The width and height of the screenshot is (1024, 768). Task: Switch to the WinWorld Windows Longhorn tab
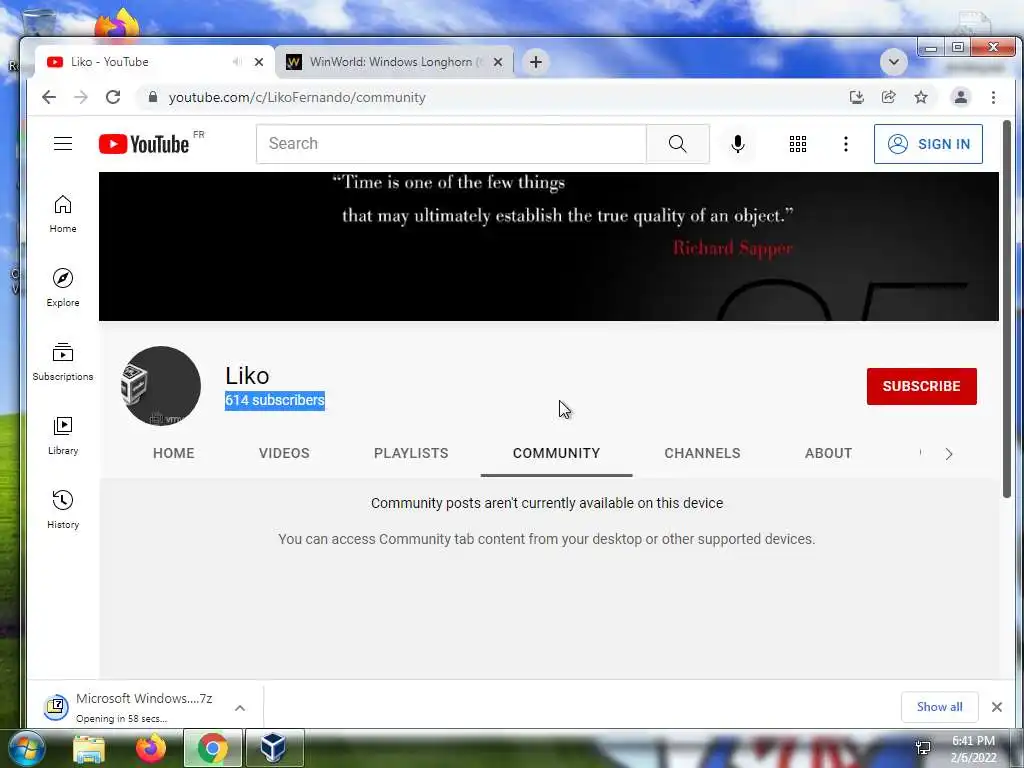pos(394,62)
